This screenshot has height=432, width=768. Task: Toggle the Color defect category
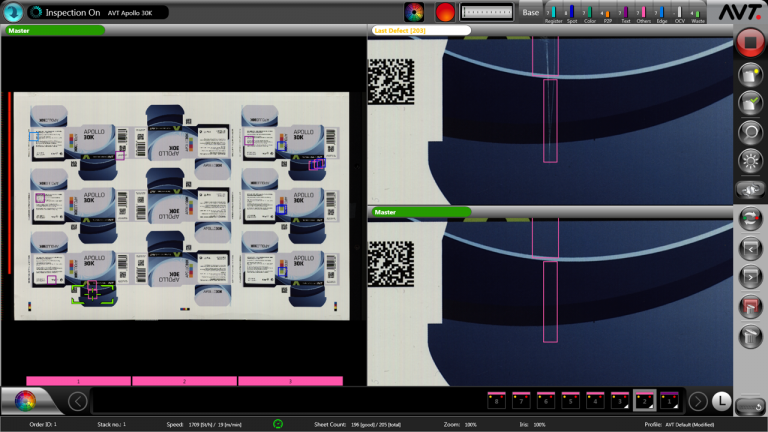(590, 14)
